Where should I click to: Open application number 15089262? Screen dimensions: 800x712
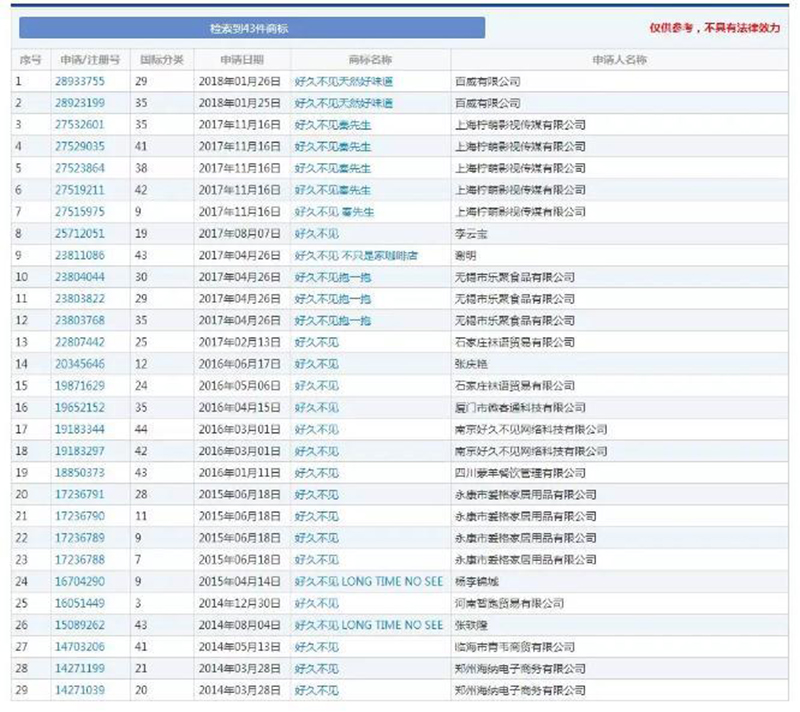click(x=80, y=625)
